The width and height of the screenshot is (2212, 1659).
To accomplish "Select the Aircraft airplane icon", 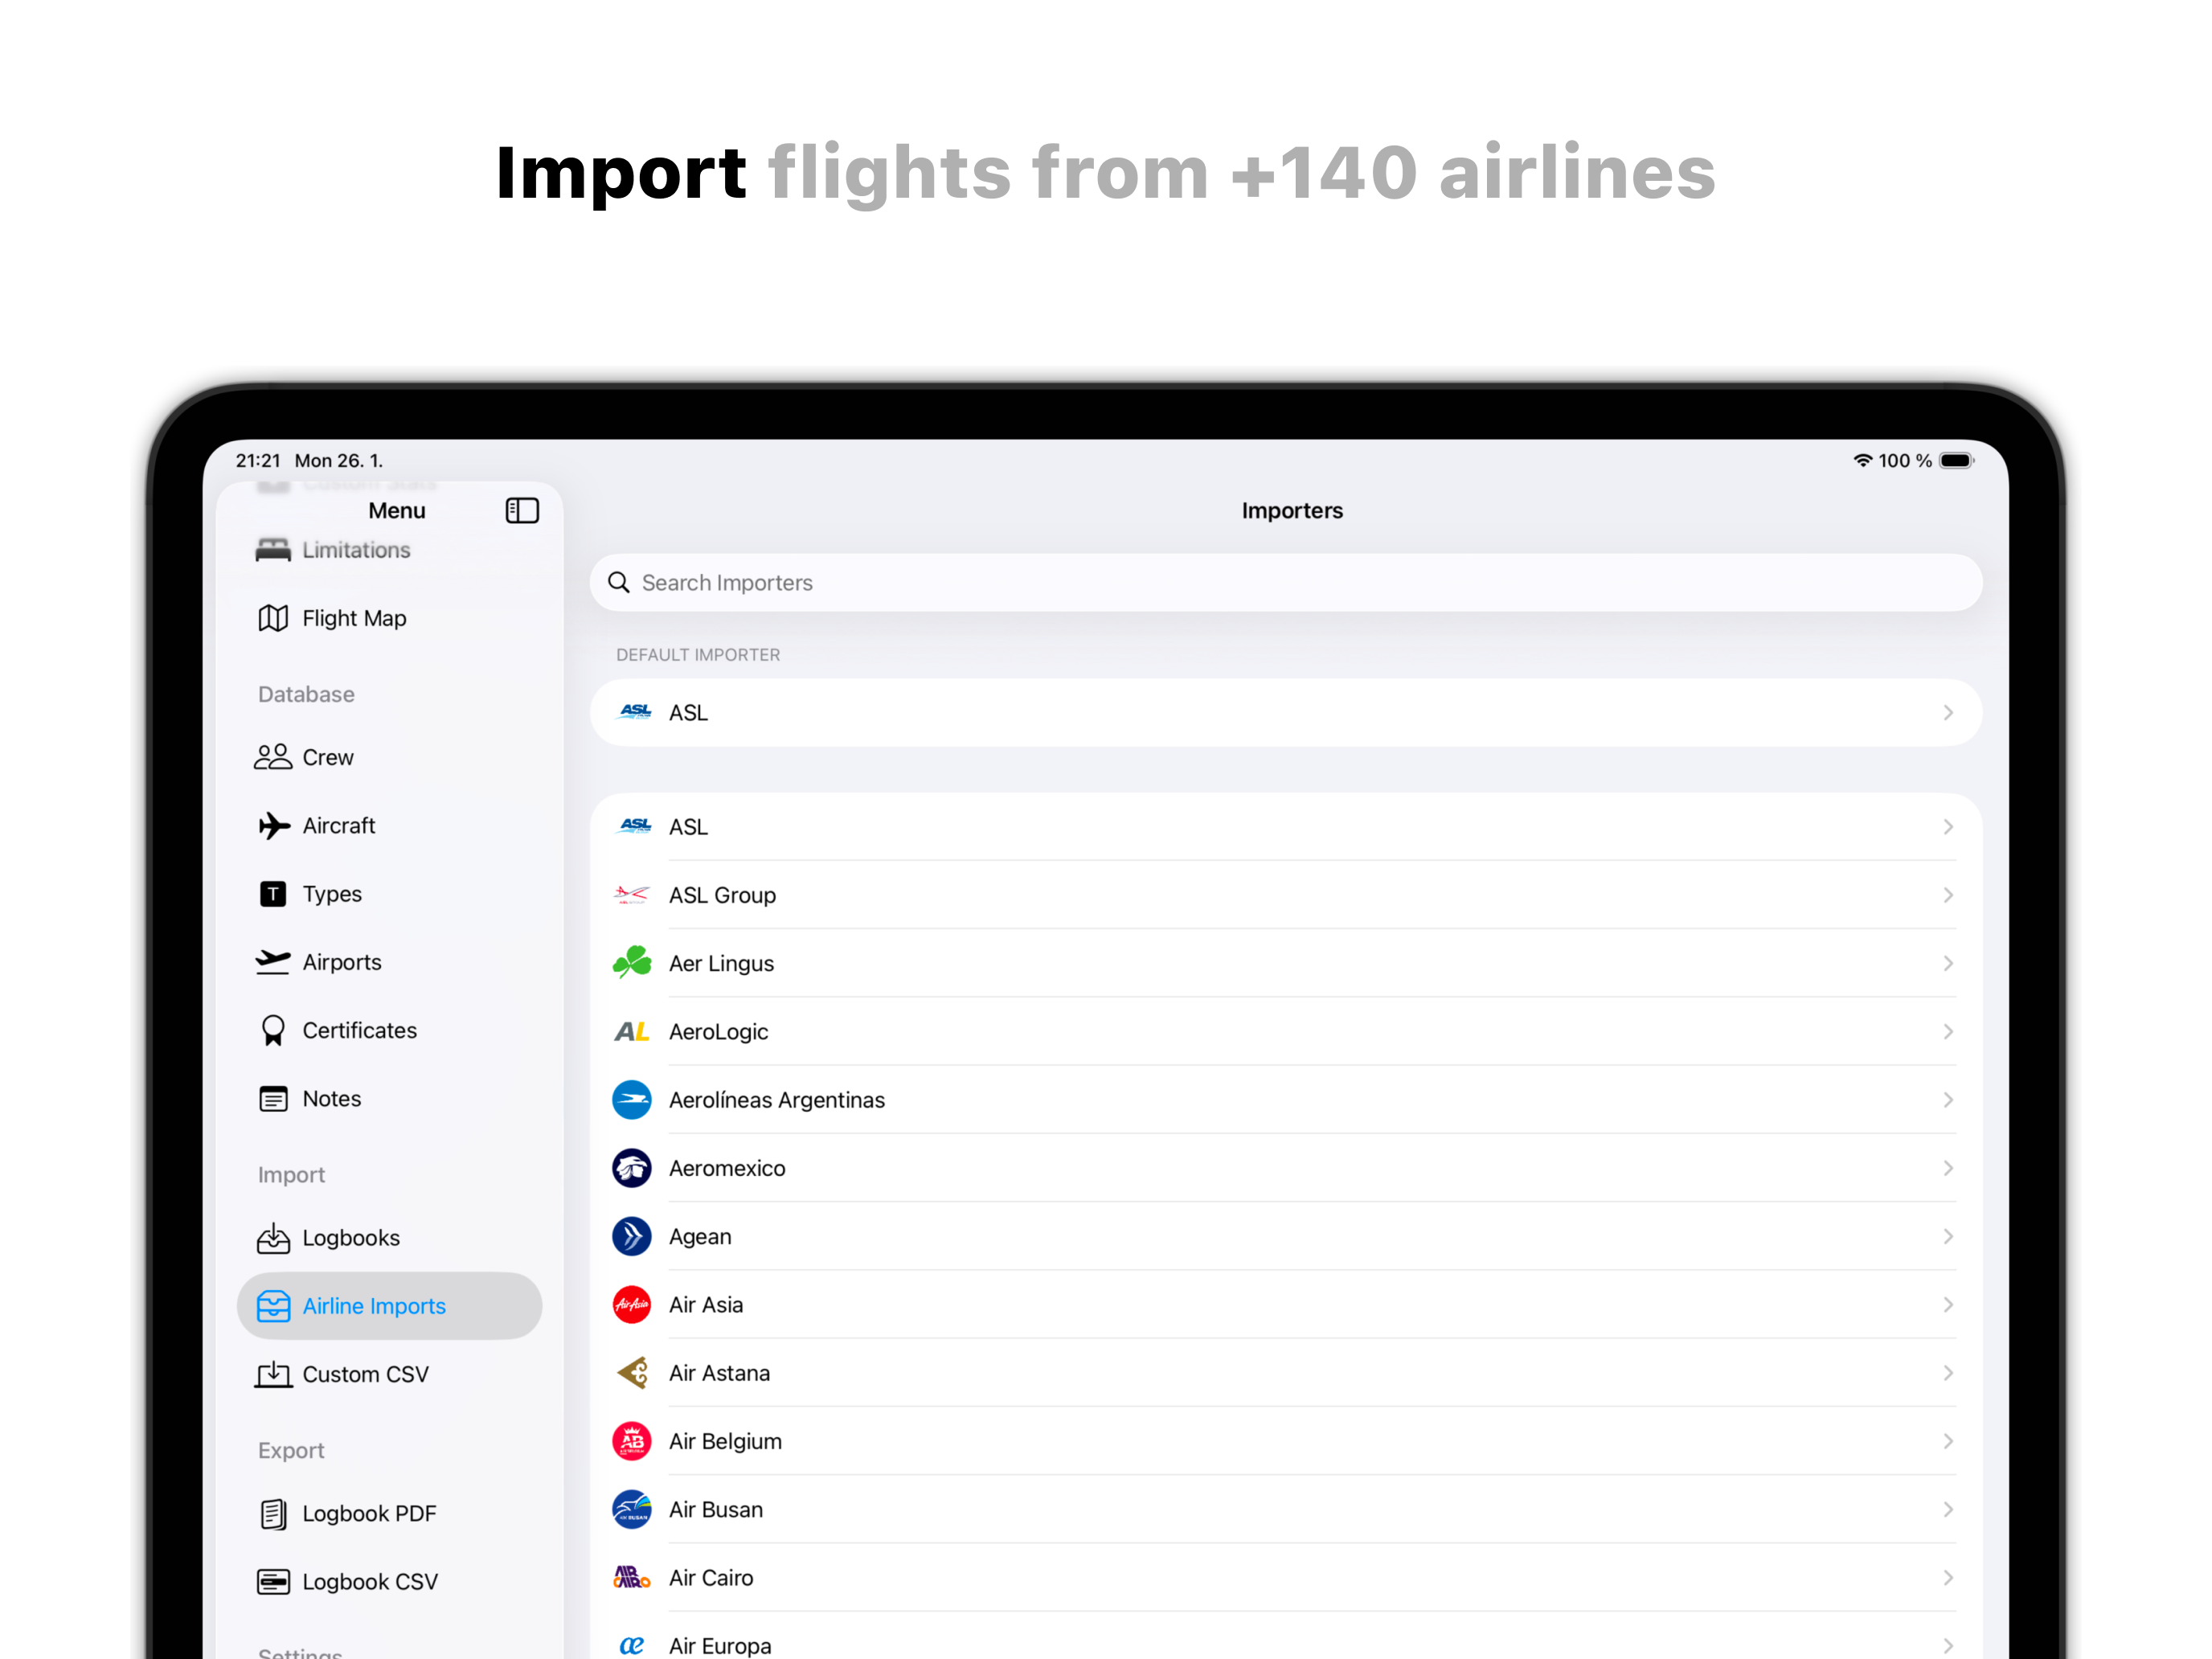I will pyautogui.click(x=273, y=825).
